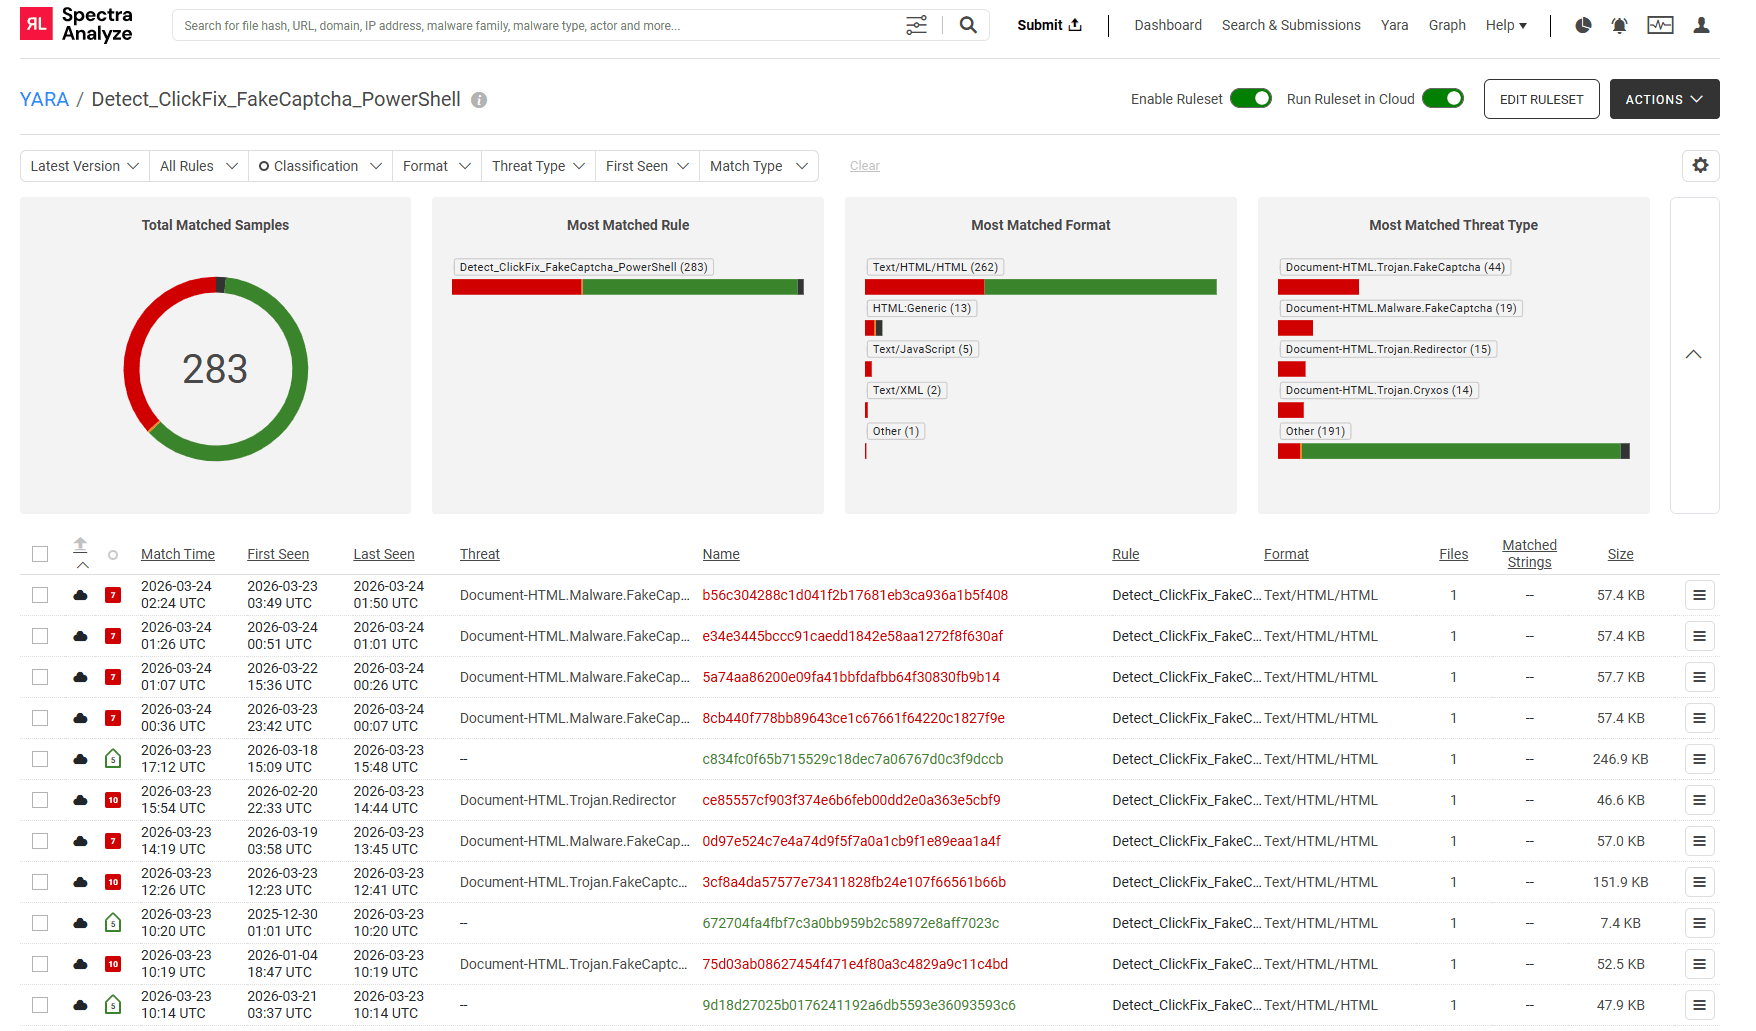Viewport: 1756px width, 1031px height.
Task: Check the select-all samples checkbox
Action: pos(40,553)
